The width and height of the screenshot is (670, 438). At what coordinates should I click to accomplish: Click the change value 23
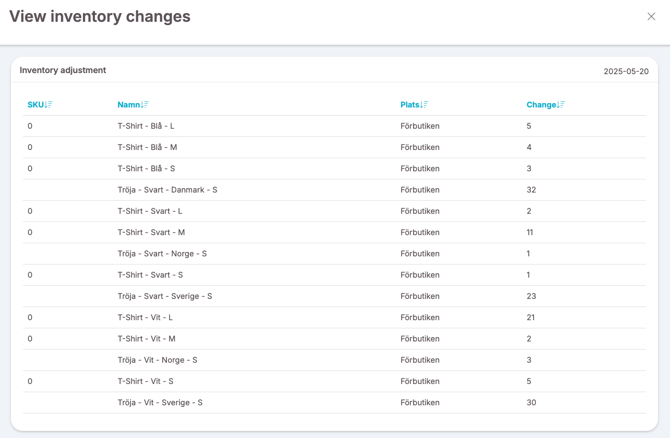[x=531, y=296]
